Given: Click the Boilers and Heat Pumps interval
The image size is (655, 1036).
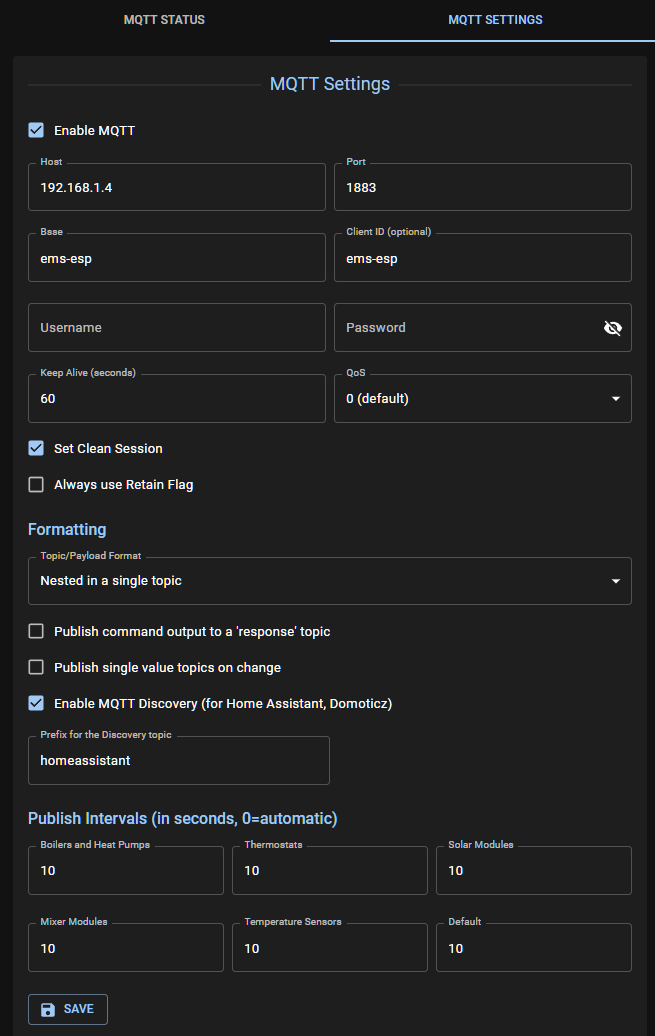Looking at the screenshot, I should click(x=126, y=871).
